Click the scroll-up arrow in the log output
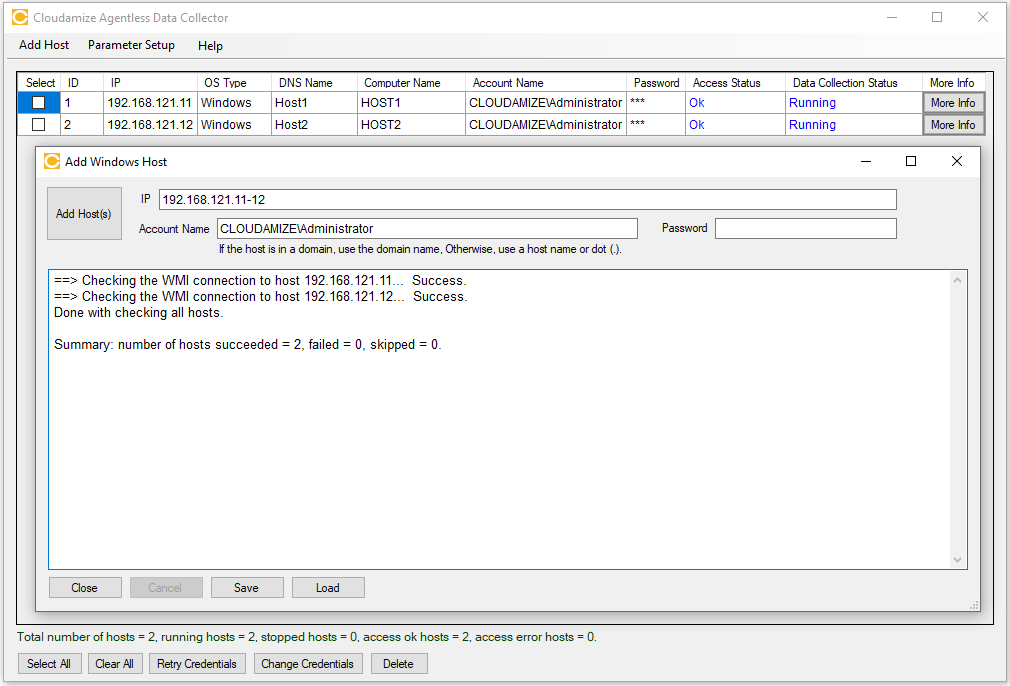 pyautogui.click(x=958, y=280)
